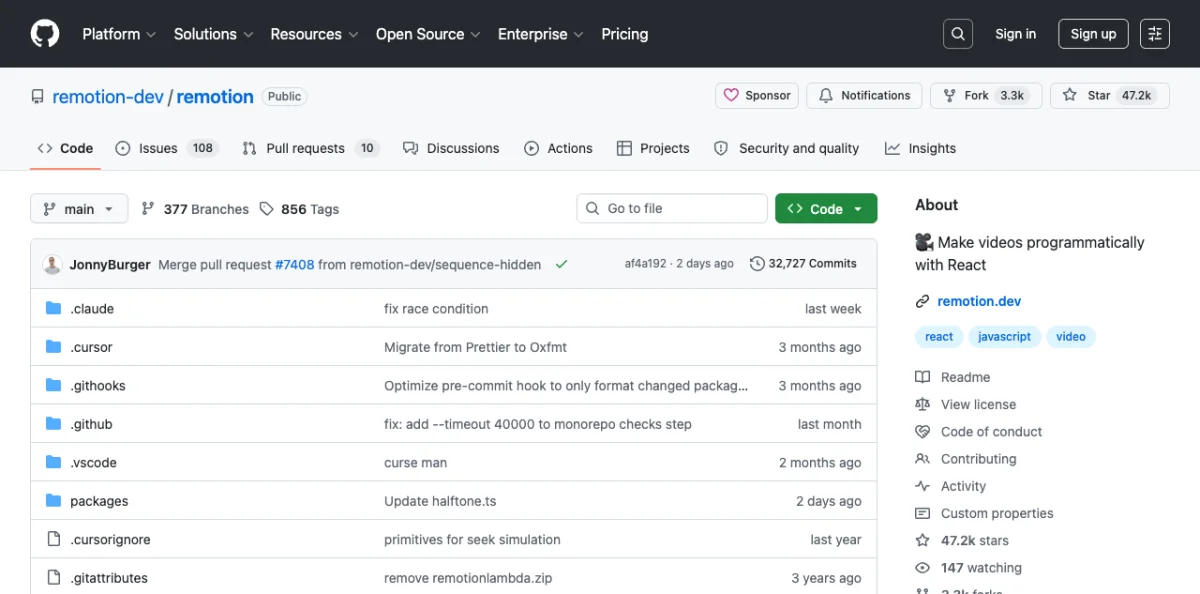Image resolution: width=1200 pixels, height=594 pixels.
Task: Click the .cursor folder icon
Action: point(54,347)
